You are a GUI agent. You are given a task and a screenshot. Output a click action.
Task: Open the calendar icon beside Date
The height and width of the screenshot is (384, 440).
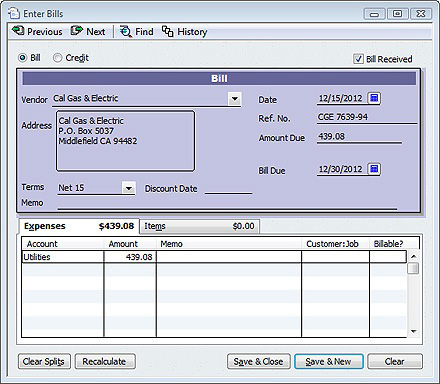click(x=374, y=98)
